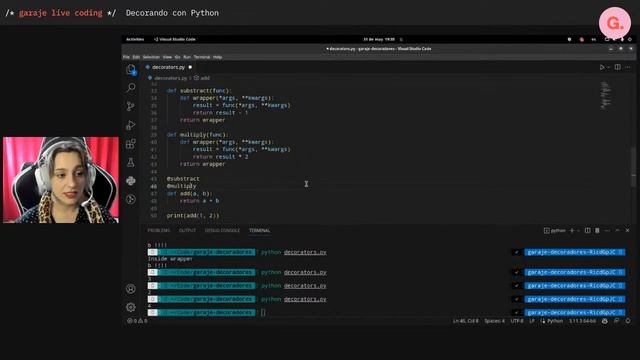Open the GNOME clock and calendar
This screenshot has width=640, height=360.
coord(379,40)
